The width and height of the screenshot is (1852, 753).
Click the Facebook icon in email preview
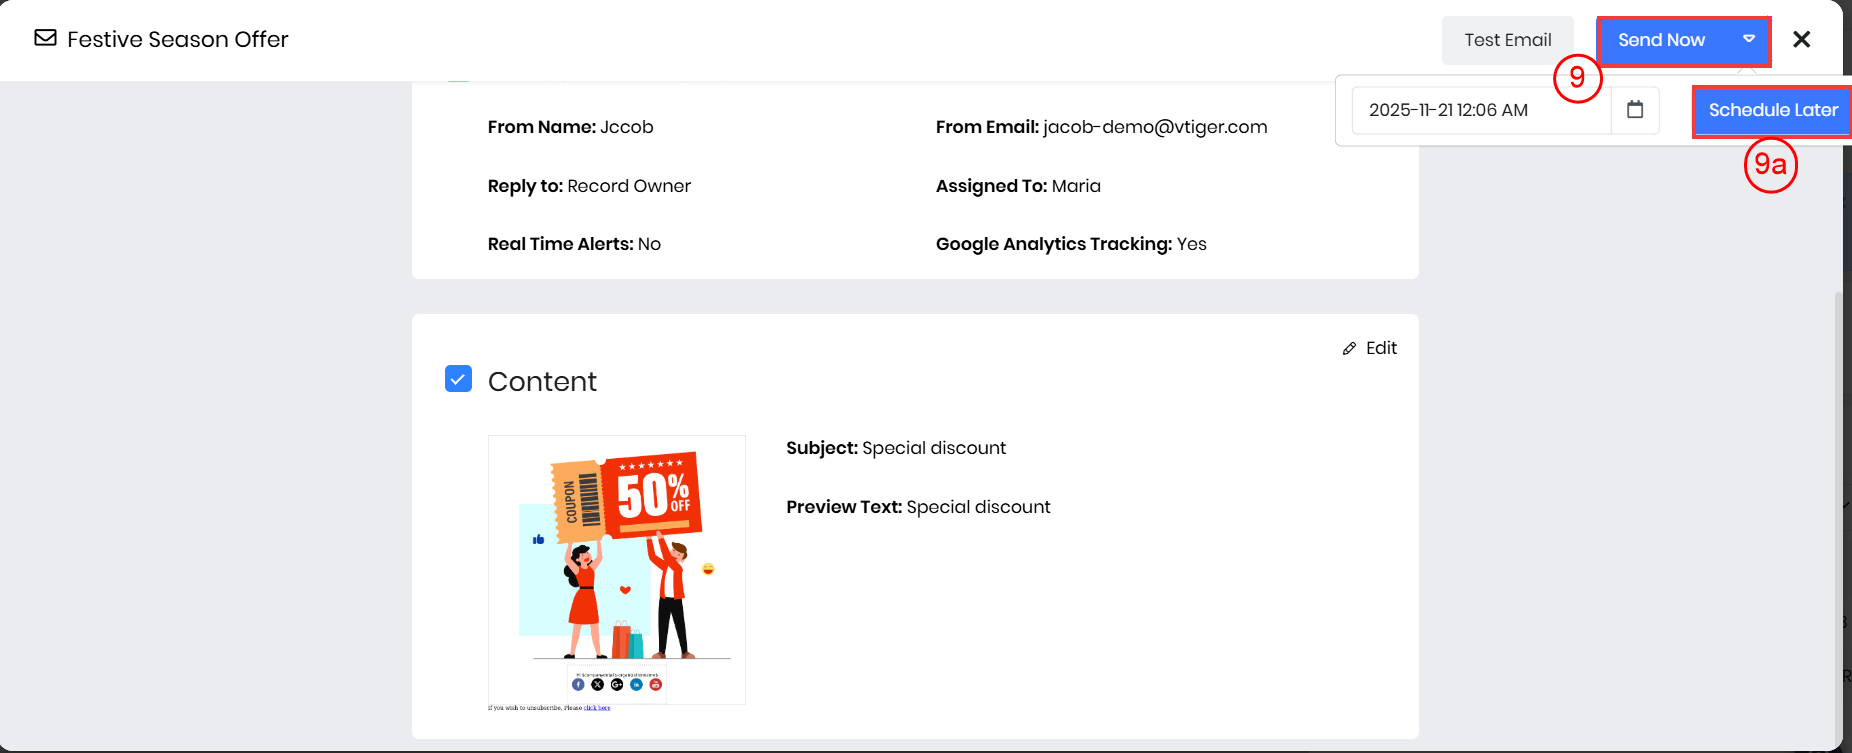click(578, 685)
